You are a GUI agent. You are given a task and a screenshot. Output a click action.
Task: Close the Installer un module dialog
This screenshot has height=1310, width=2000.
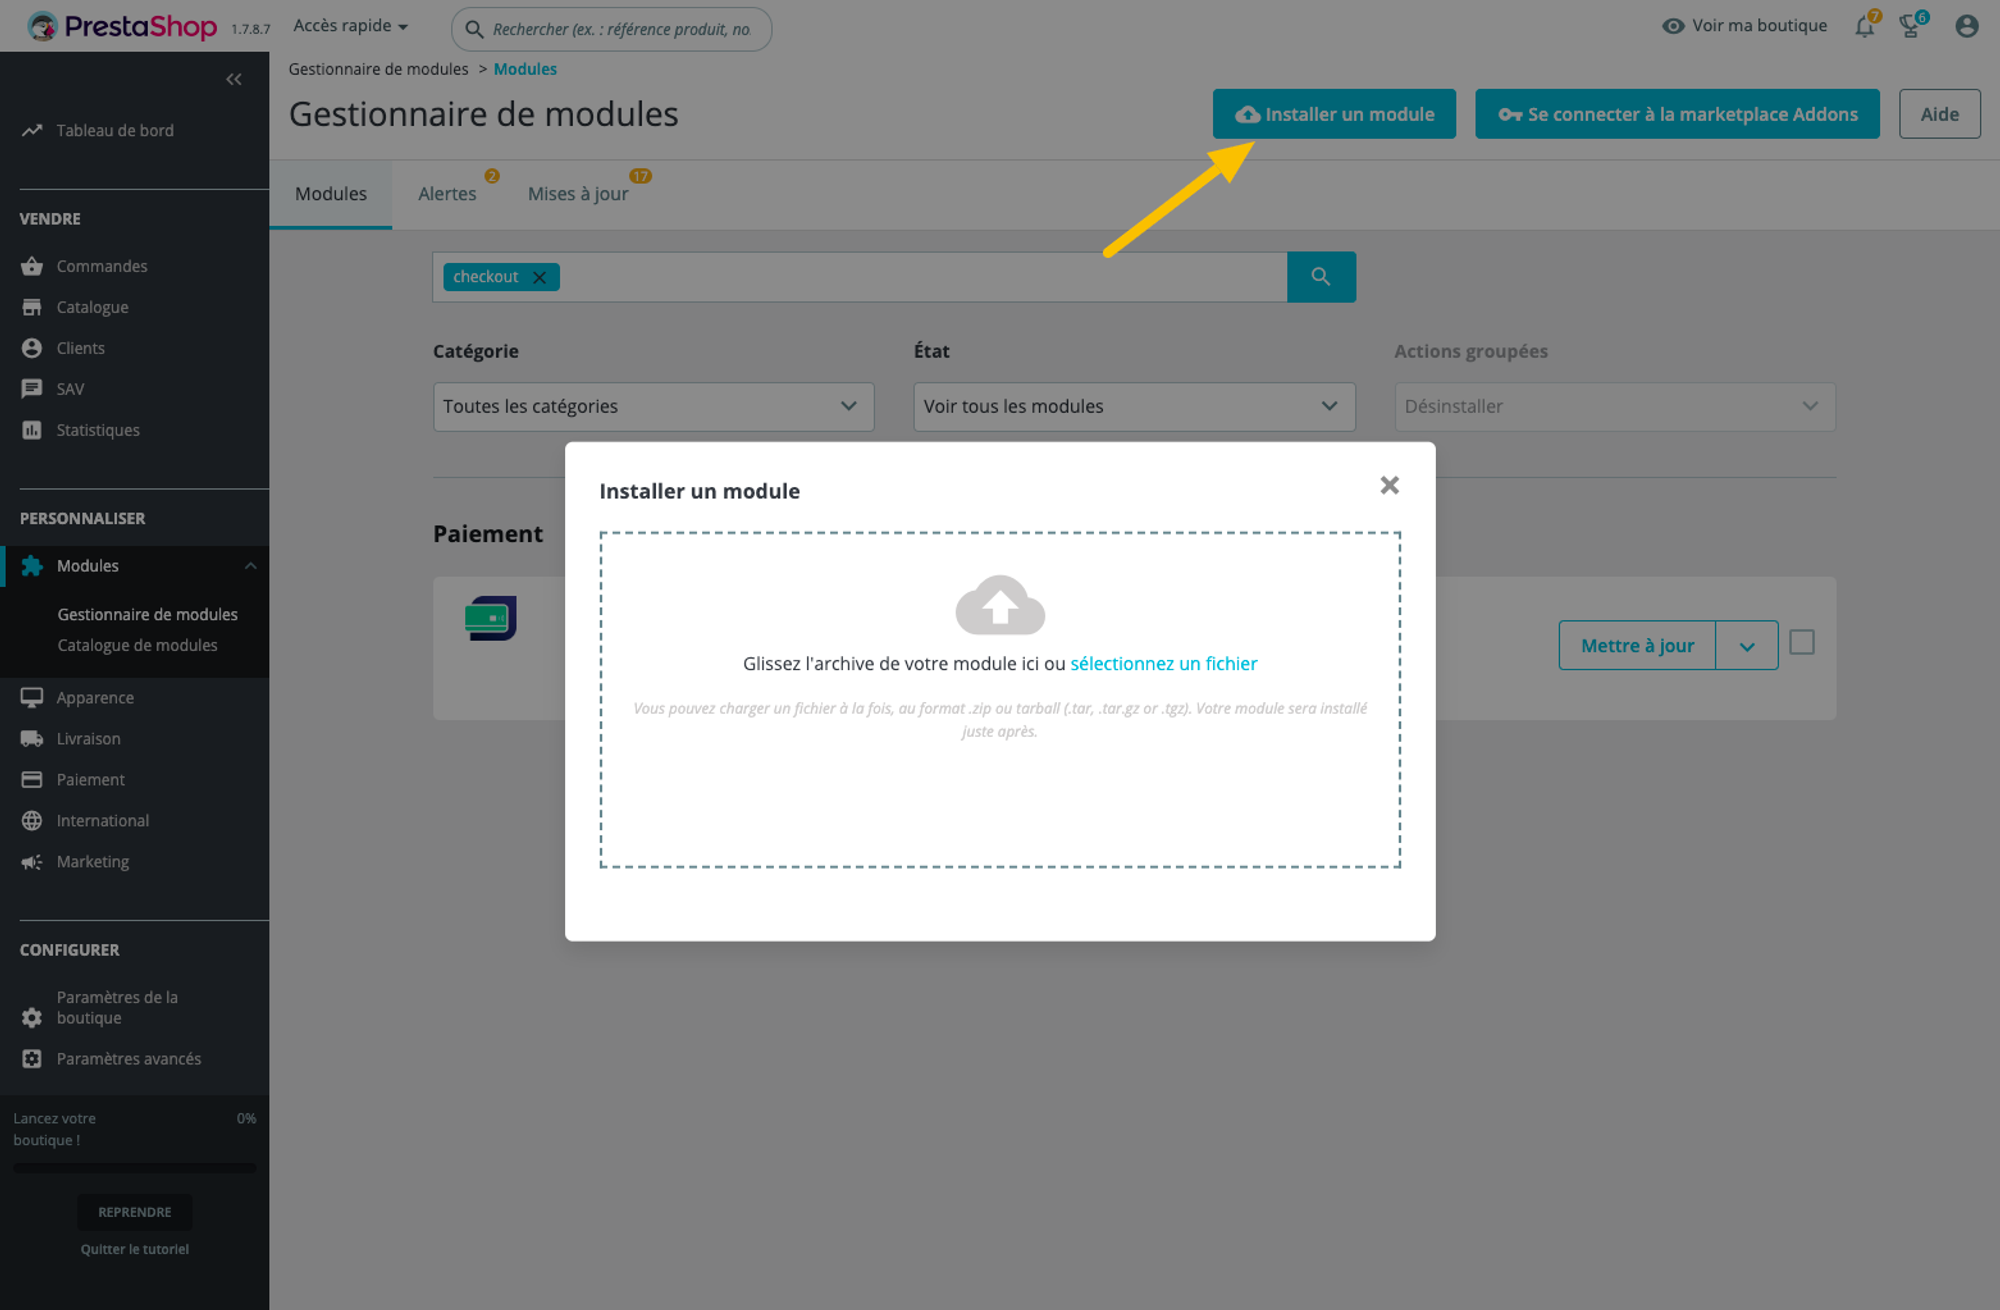tap(1389, 485)
